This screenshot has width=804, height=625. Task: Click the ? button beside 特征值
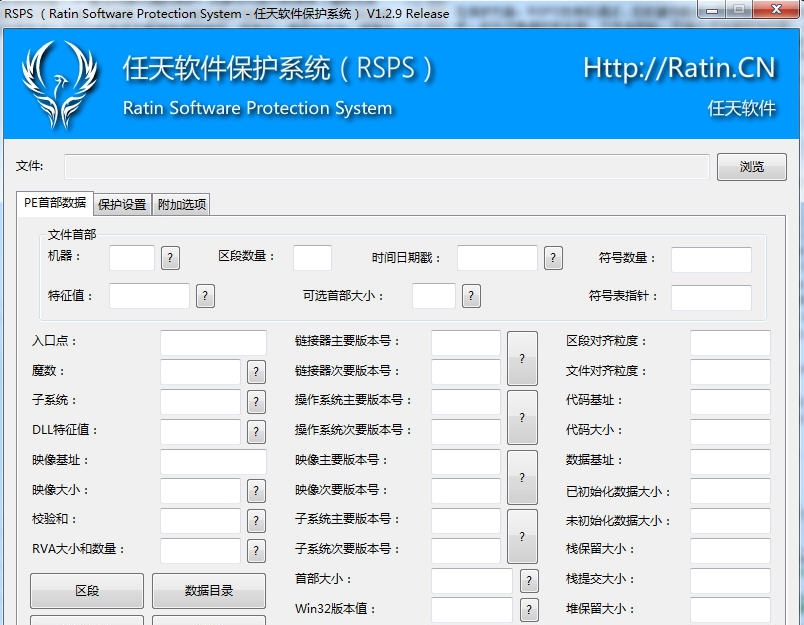(x=205, y=296)
